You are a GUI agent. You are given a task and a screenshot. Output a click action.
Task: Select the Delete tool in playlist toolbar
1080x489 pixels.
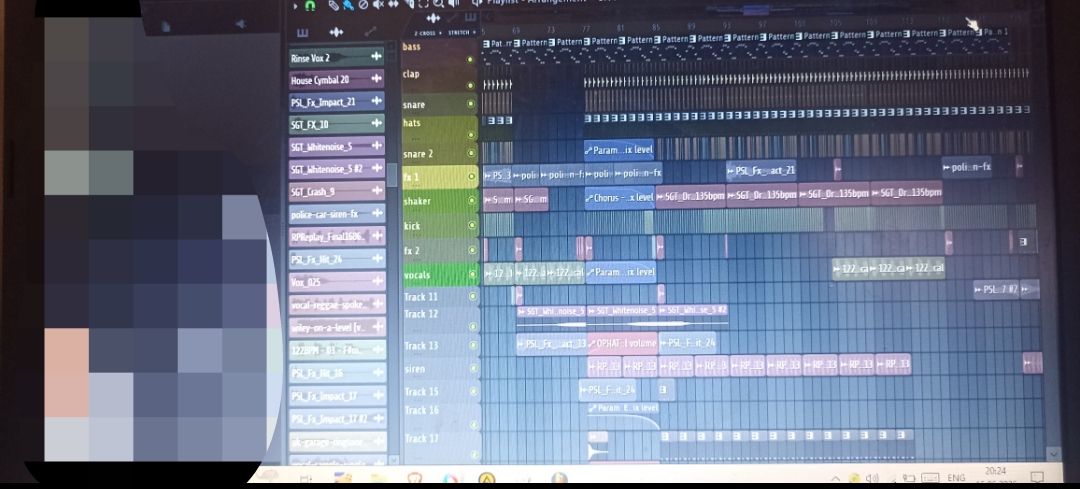click(x=364, y=6)
